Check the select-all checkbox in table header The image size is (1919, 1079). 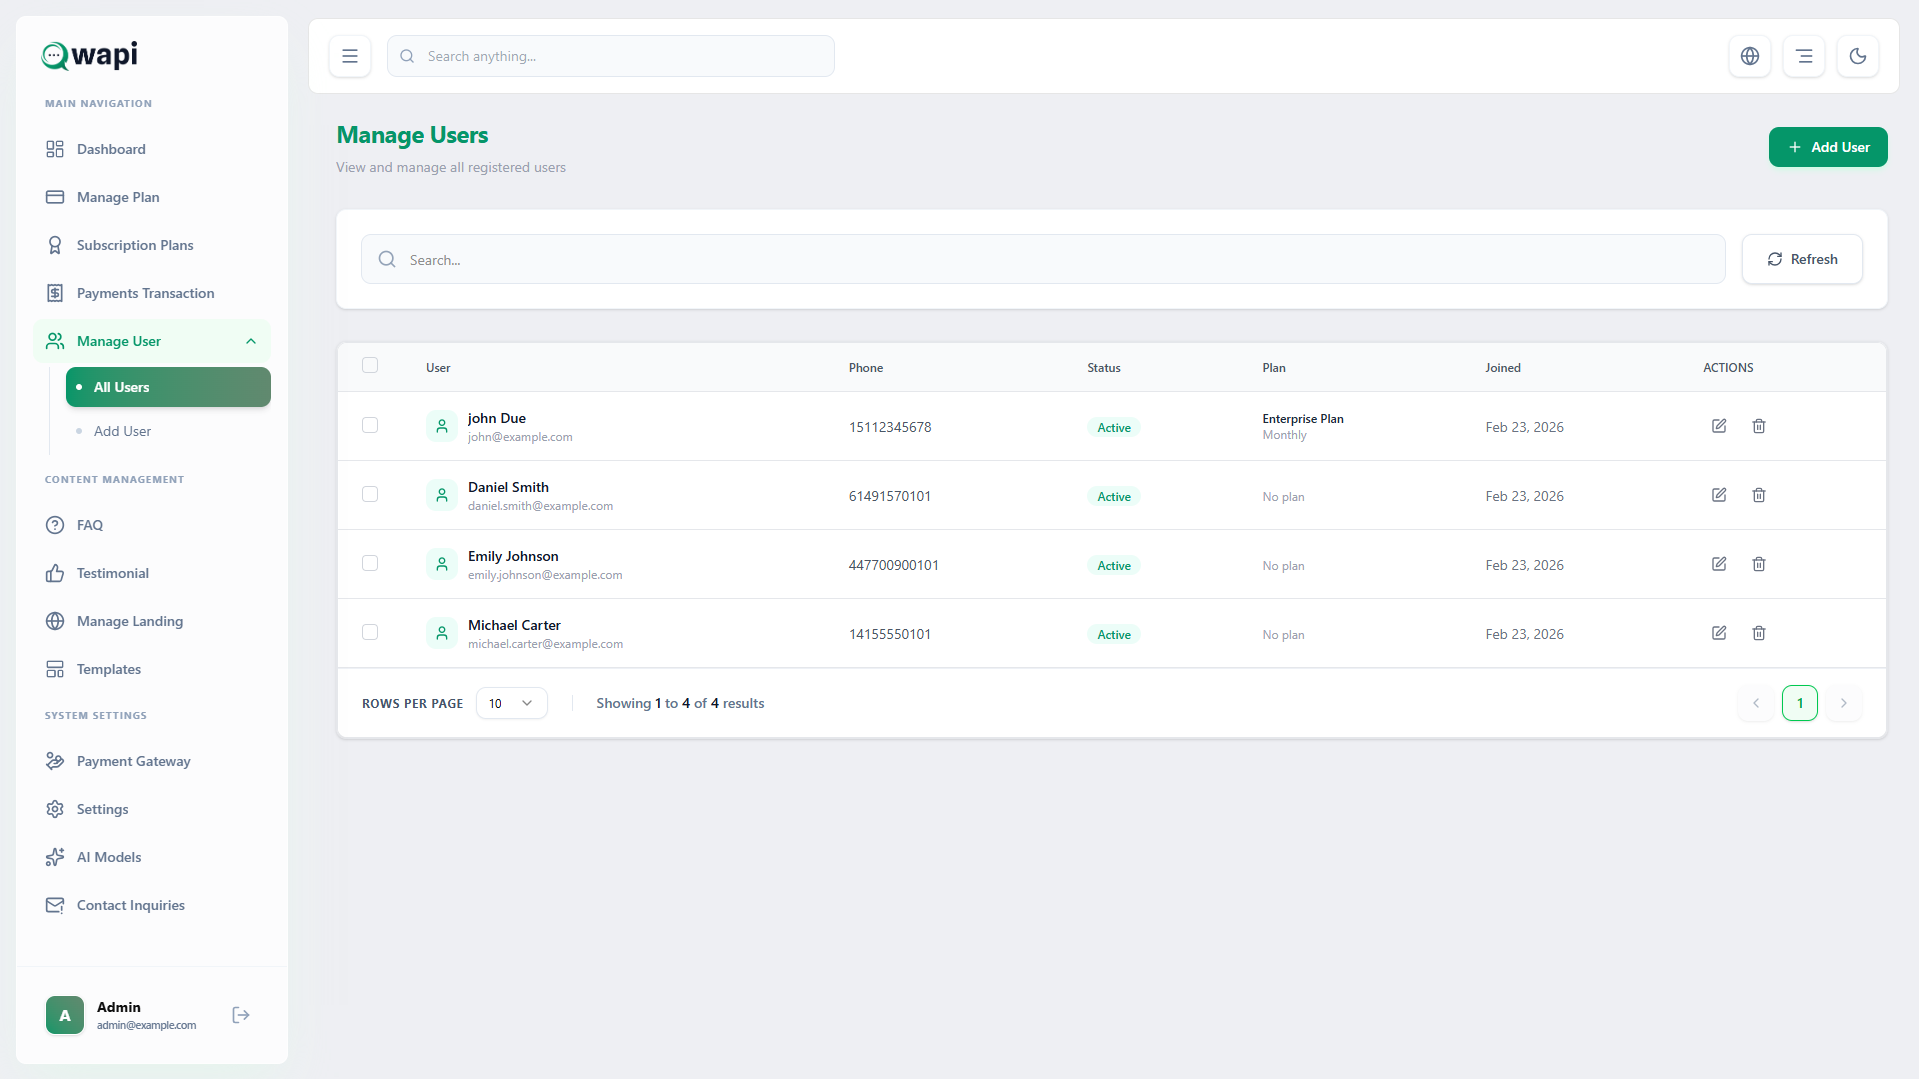[370, 366]
